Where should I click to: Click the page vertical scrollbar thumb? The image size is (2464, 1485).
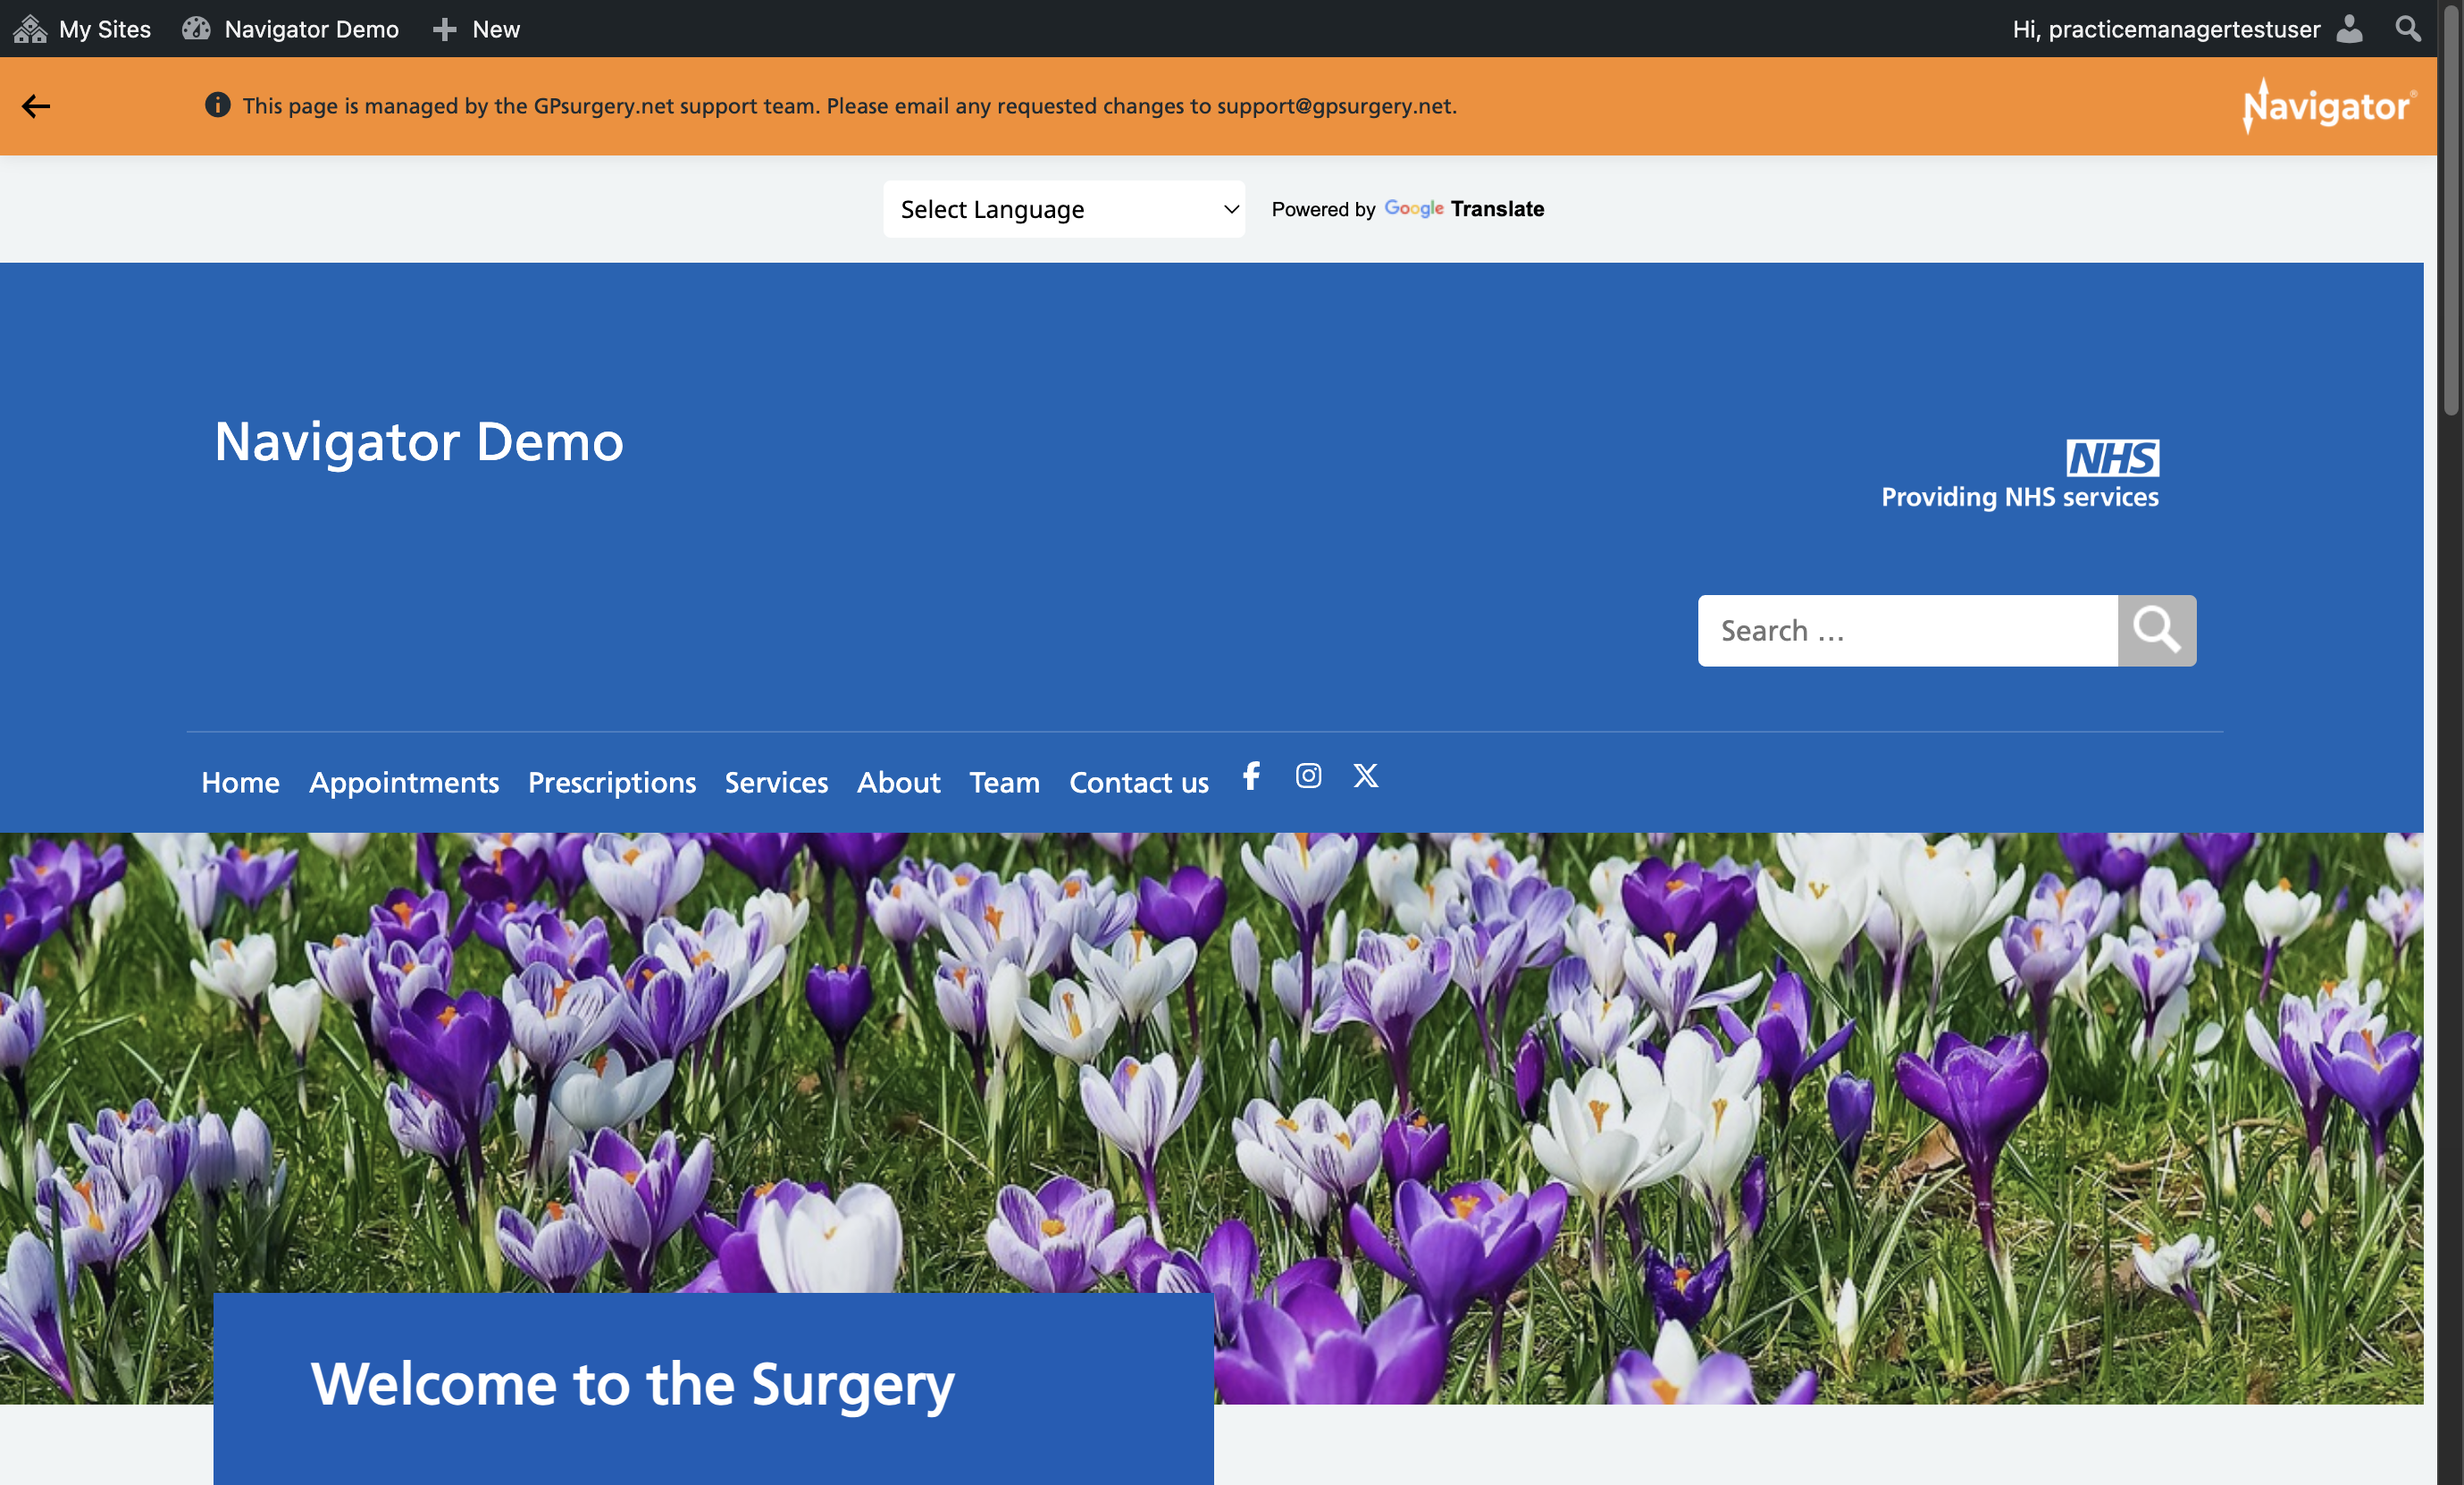2450,210
